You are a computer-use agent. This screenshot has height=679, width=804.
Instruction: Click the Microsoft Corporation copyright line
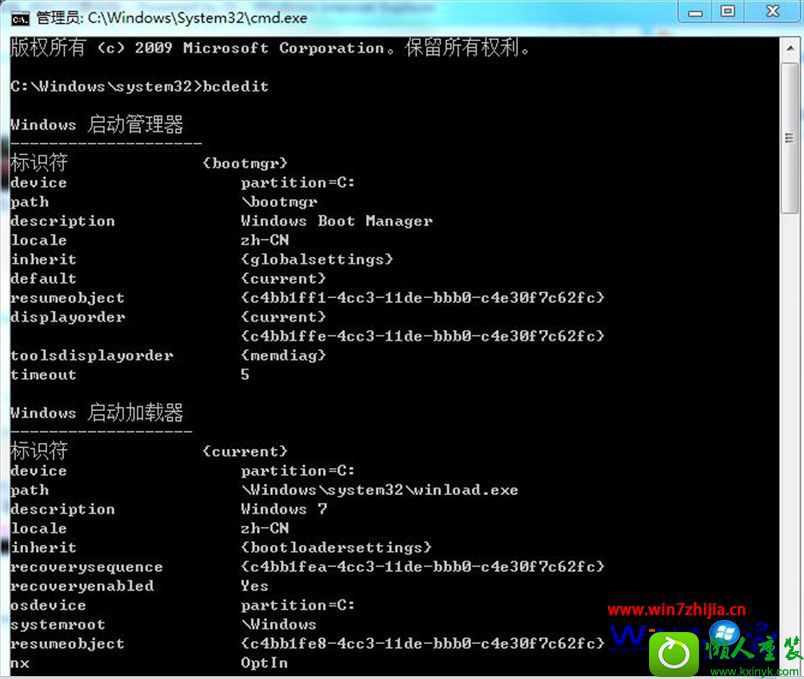[270, 48]
